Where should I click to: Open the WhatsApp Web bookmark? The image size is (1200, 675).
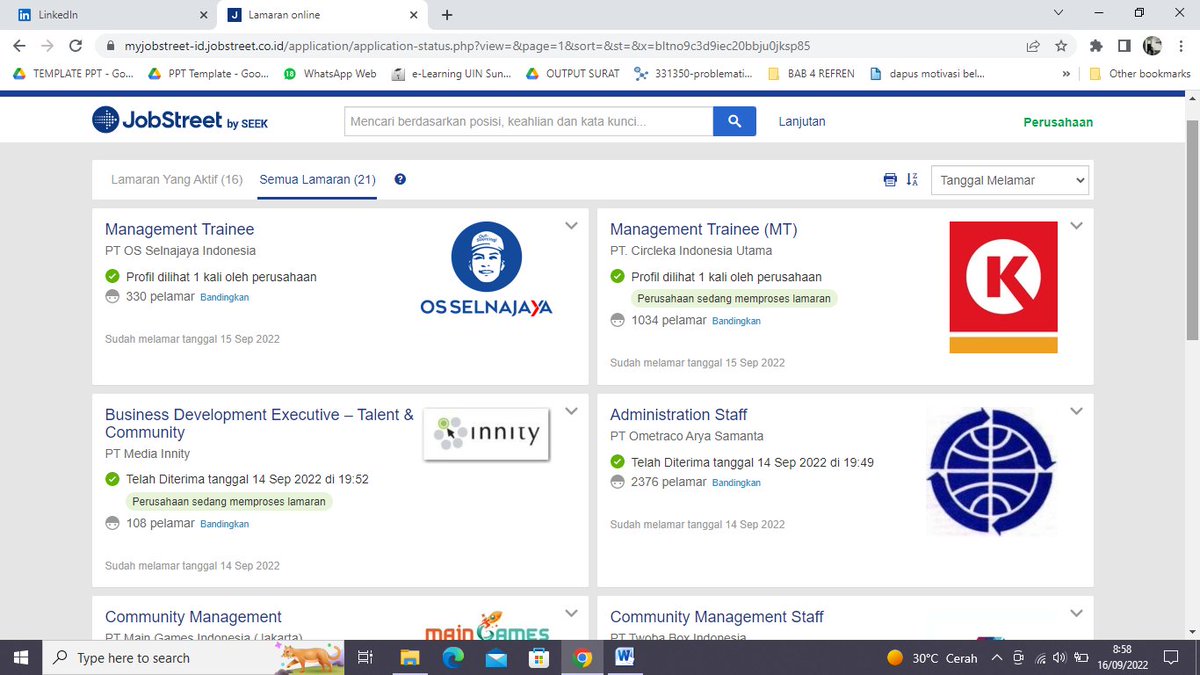pos(330,73)
